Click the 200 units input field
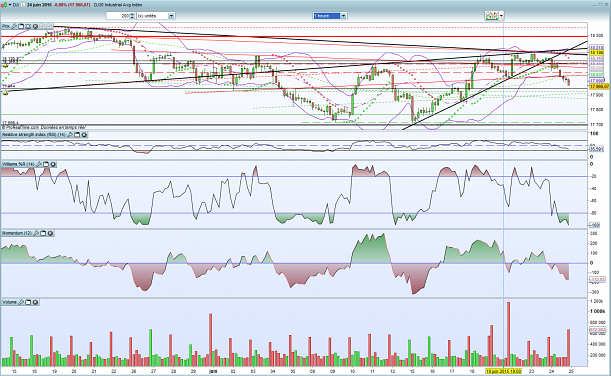Screen dimensions: 611x376 coord(118,16)
